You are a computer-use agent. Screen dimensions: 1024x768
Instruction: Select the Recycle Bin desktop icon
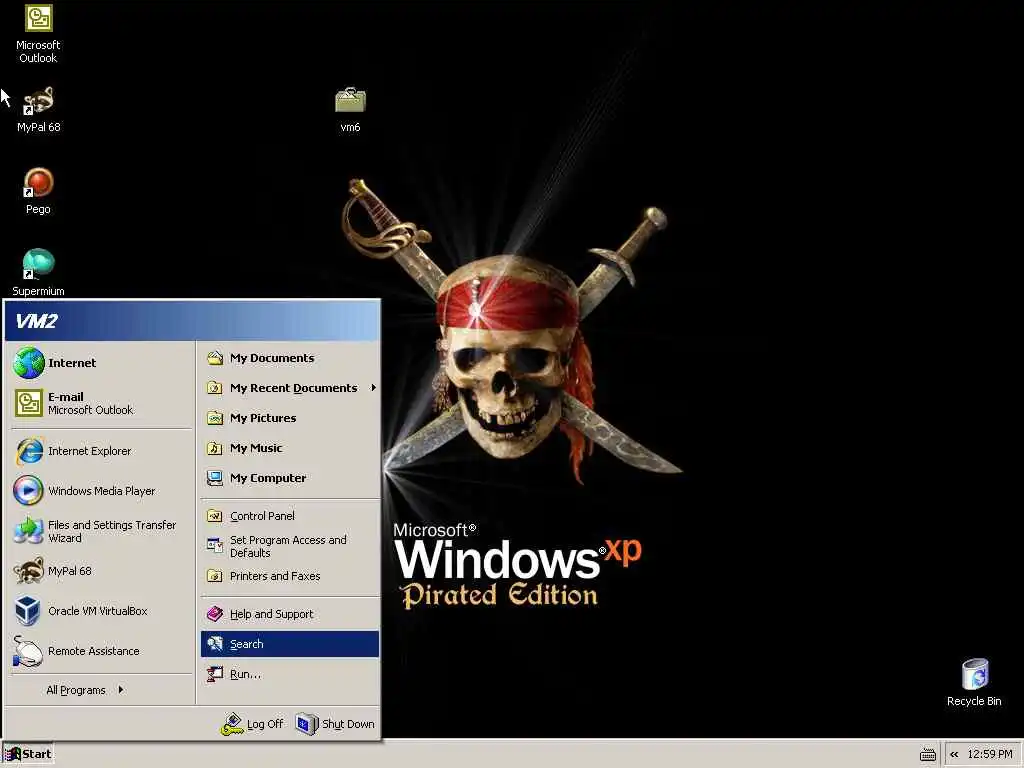pos(974,682)
